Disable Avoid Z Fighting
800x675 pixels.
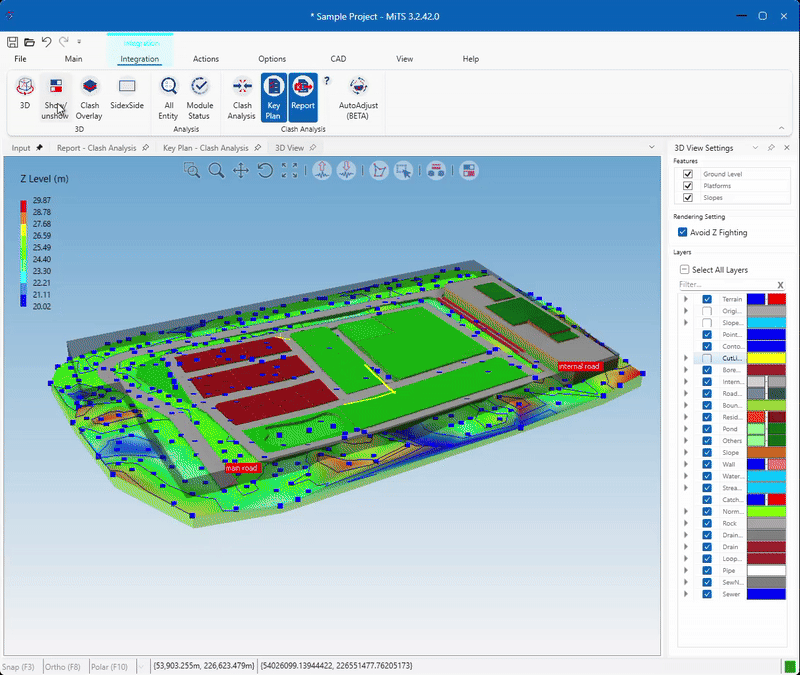click(683, 232)
